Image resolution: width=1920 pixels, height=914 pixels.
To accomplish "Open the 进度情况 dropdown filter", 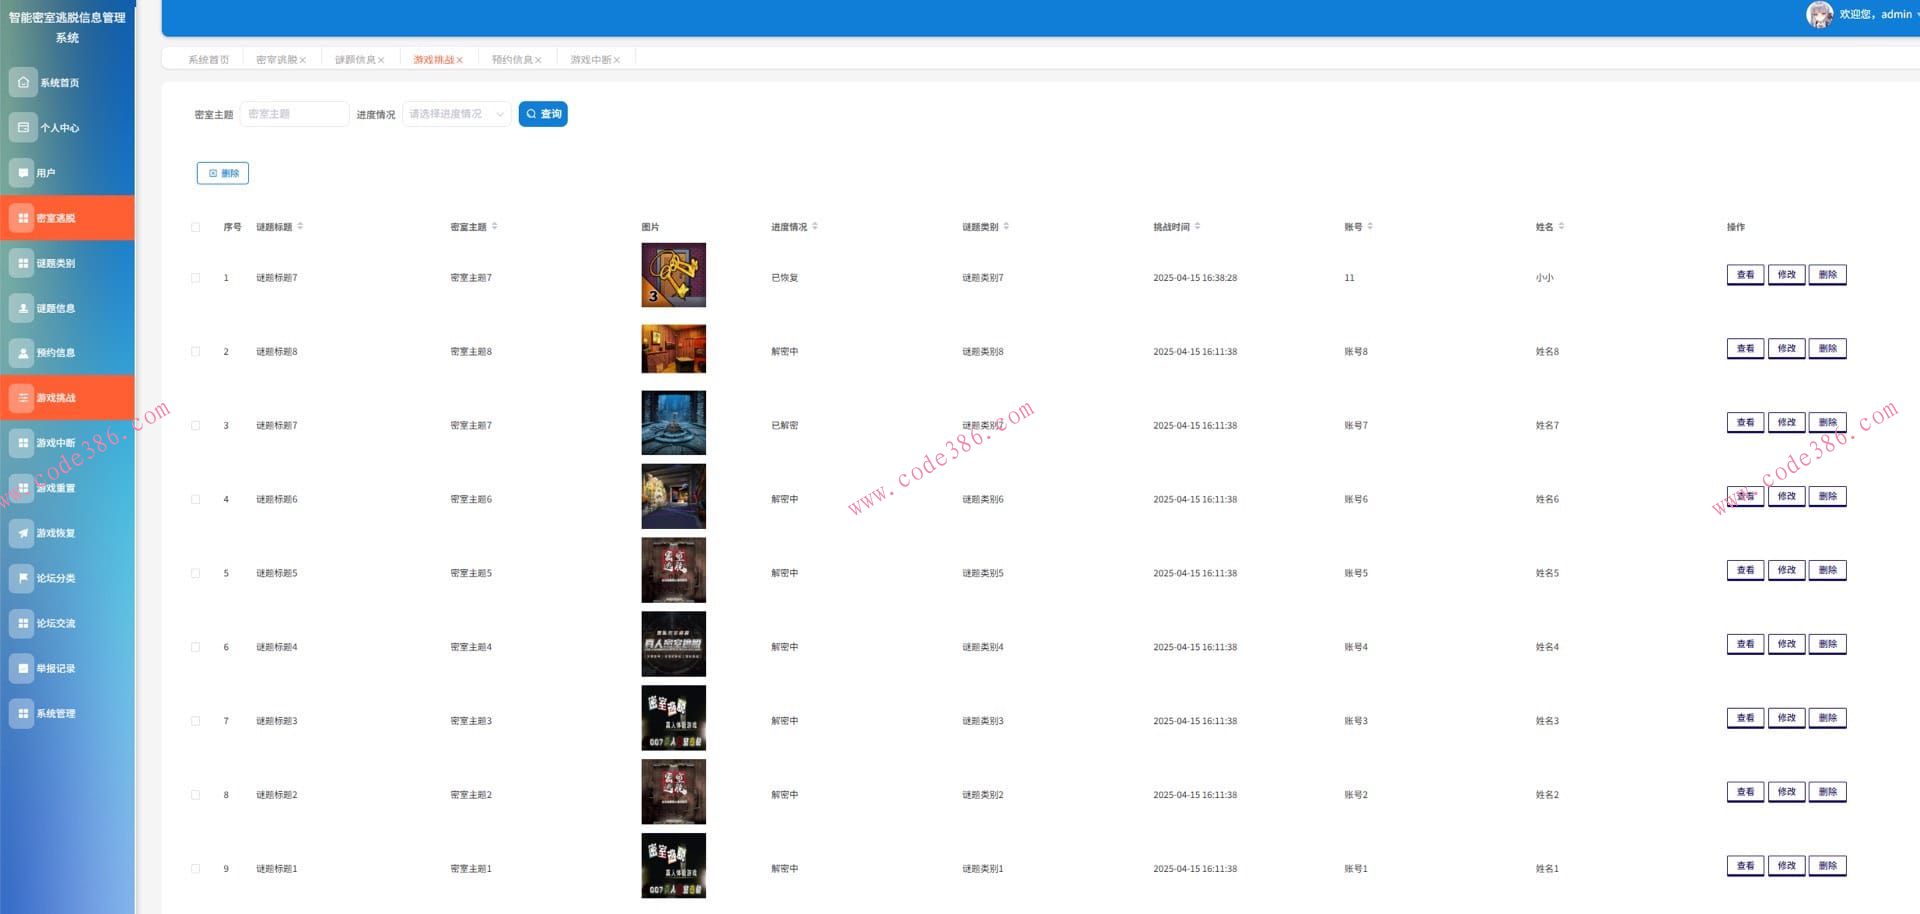I will pos(457,114).
